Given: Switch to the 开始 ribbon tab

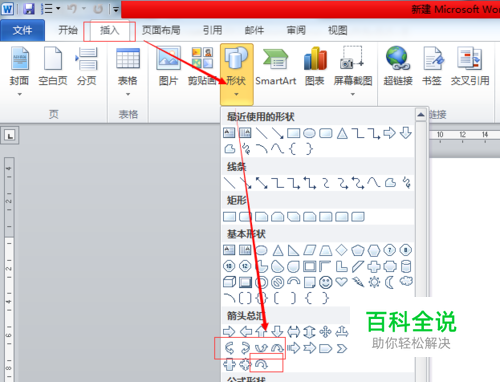Looking at the screenshot, I should (x=68, y=30).
